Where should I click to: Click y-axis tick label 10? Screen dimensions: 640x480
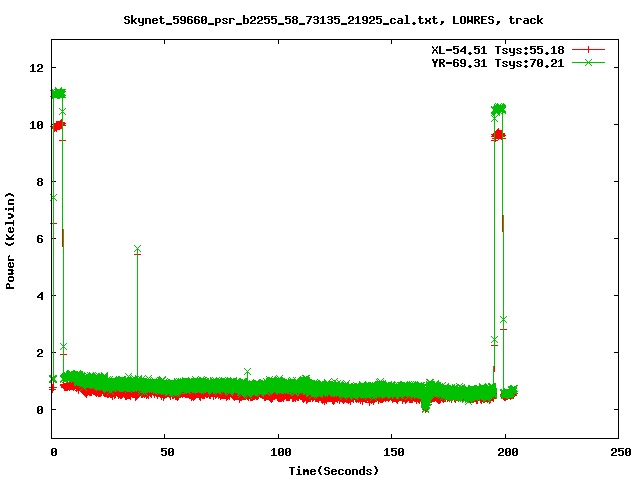click(x=36, y=125)
